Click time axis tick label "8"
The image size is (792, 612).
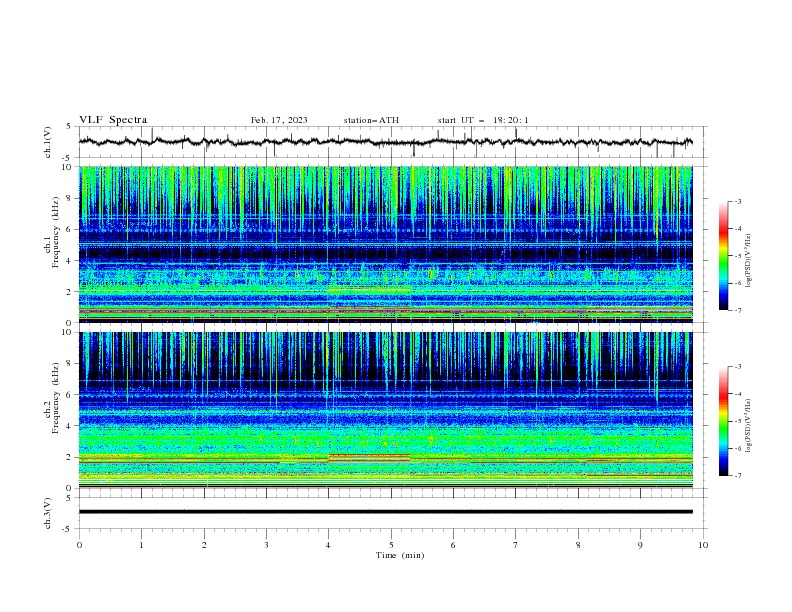(x=578, y=545)
